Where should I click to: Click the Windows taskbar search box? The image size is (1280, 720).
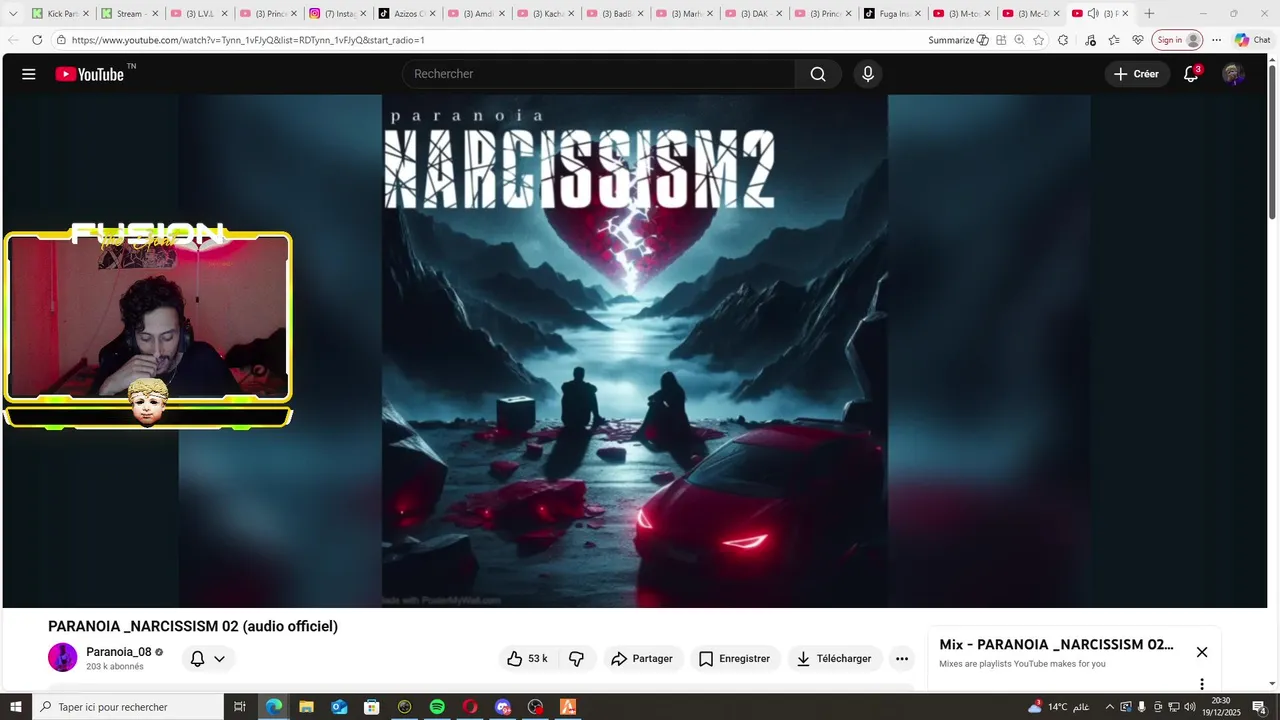tap(127, 707)
